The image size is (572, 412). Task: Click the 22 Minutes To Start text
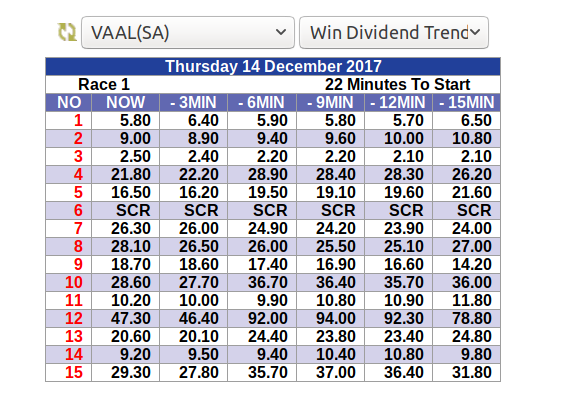pyautogui.click(x=397, y=85)
